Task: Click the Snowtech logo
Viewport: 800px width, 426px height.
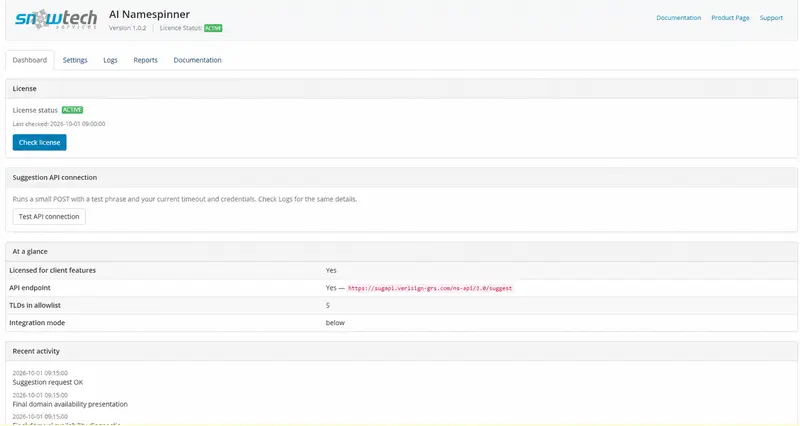Action: click(56, 19)
